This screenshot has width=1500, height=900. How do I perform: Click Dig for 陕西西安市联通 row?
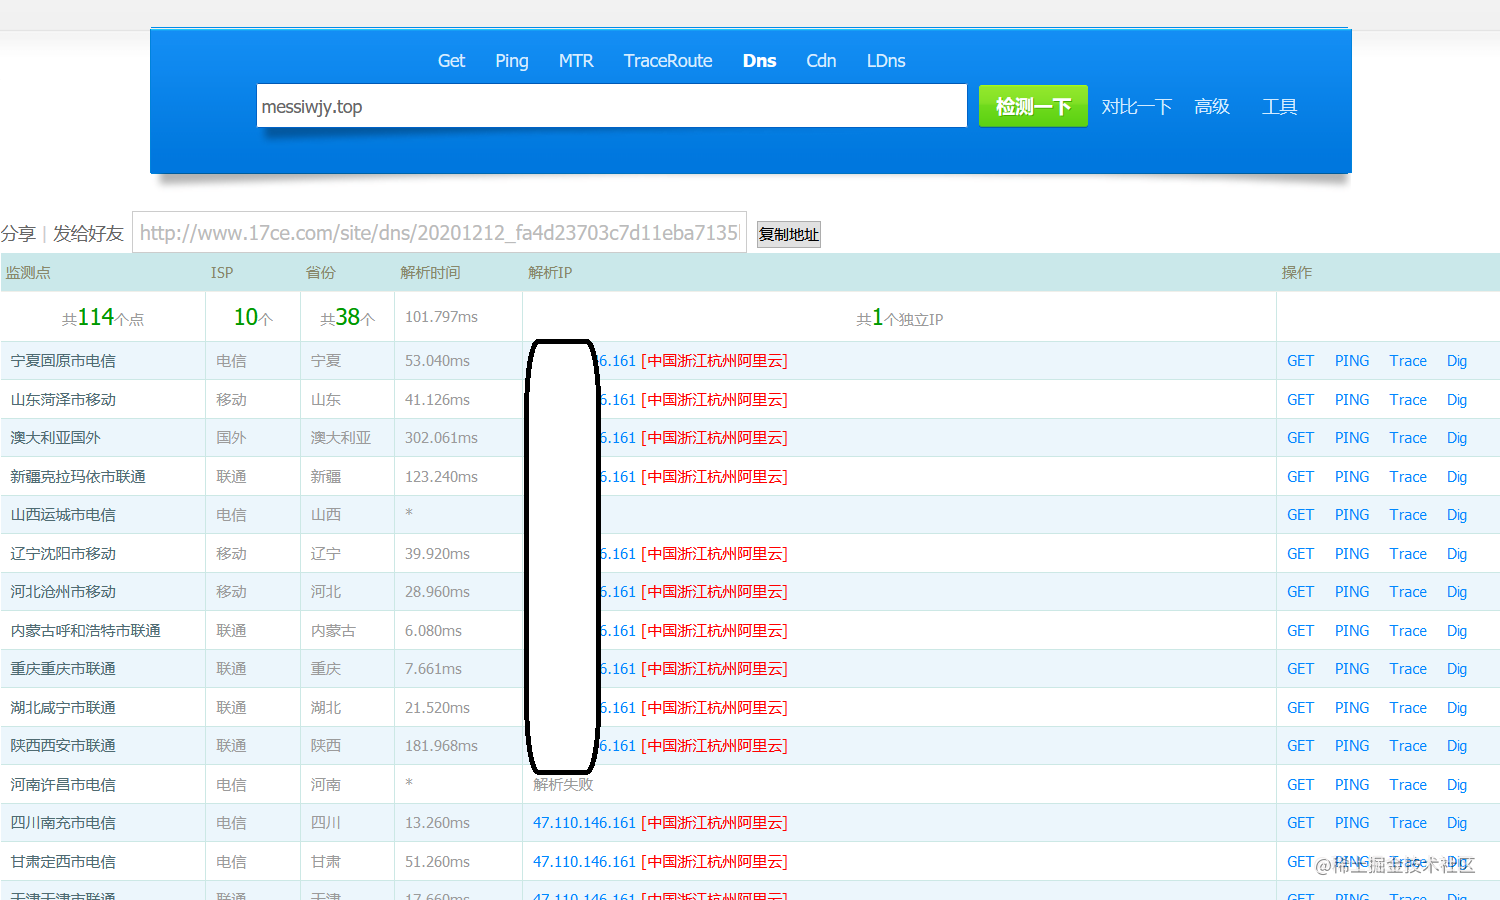coord(1457,746)
